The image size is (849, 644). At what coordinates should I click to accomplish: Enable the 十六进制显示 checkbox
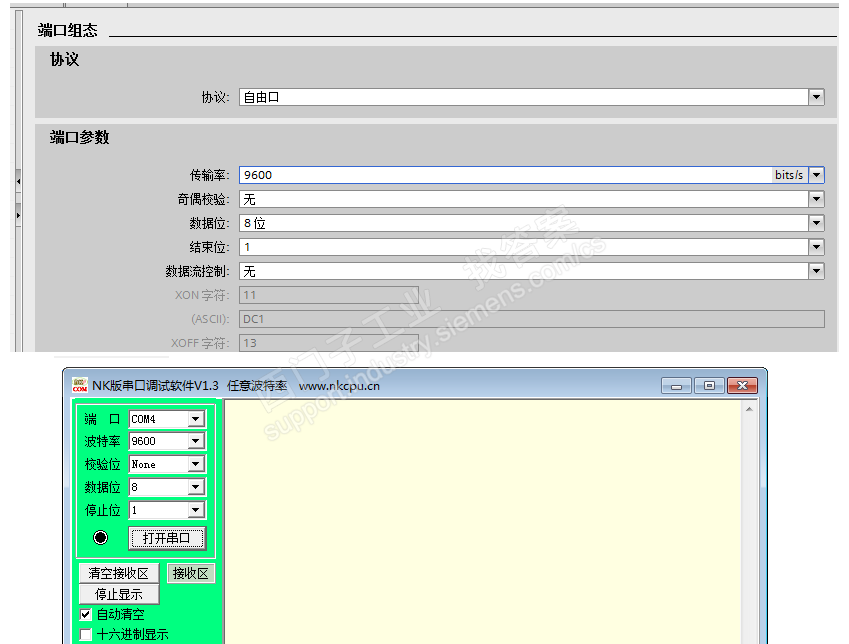86,634
